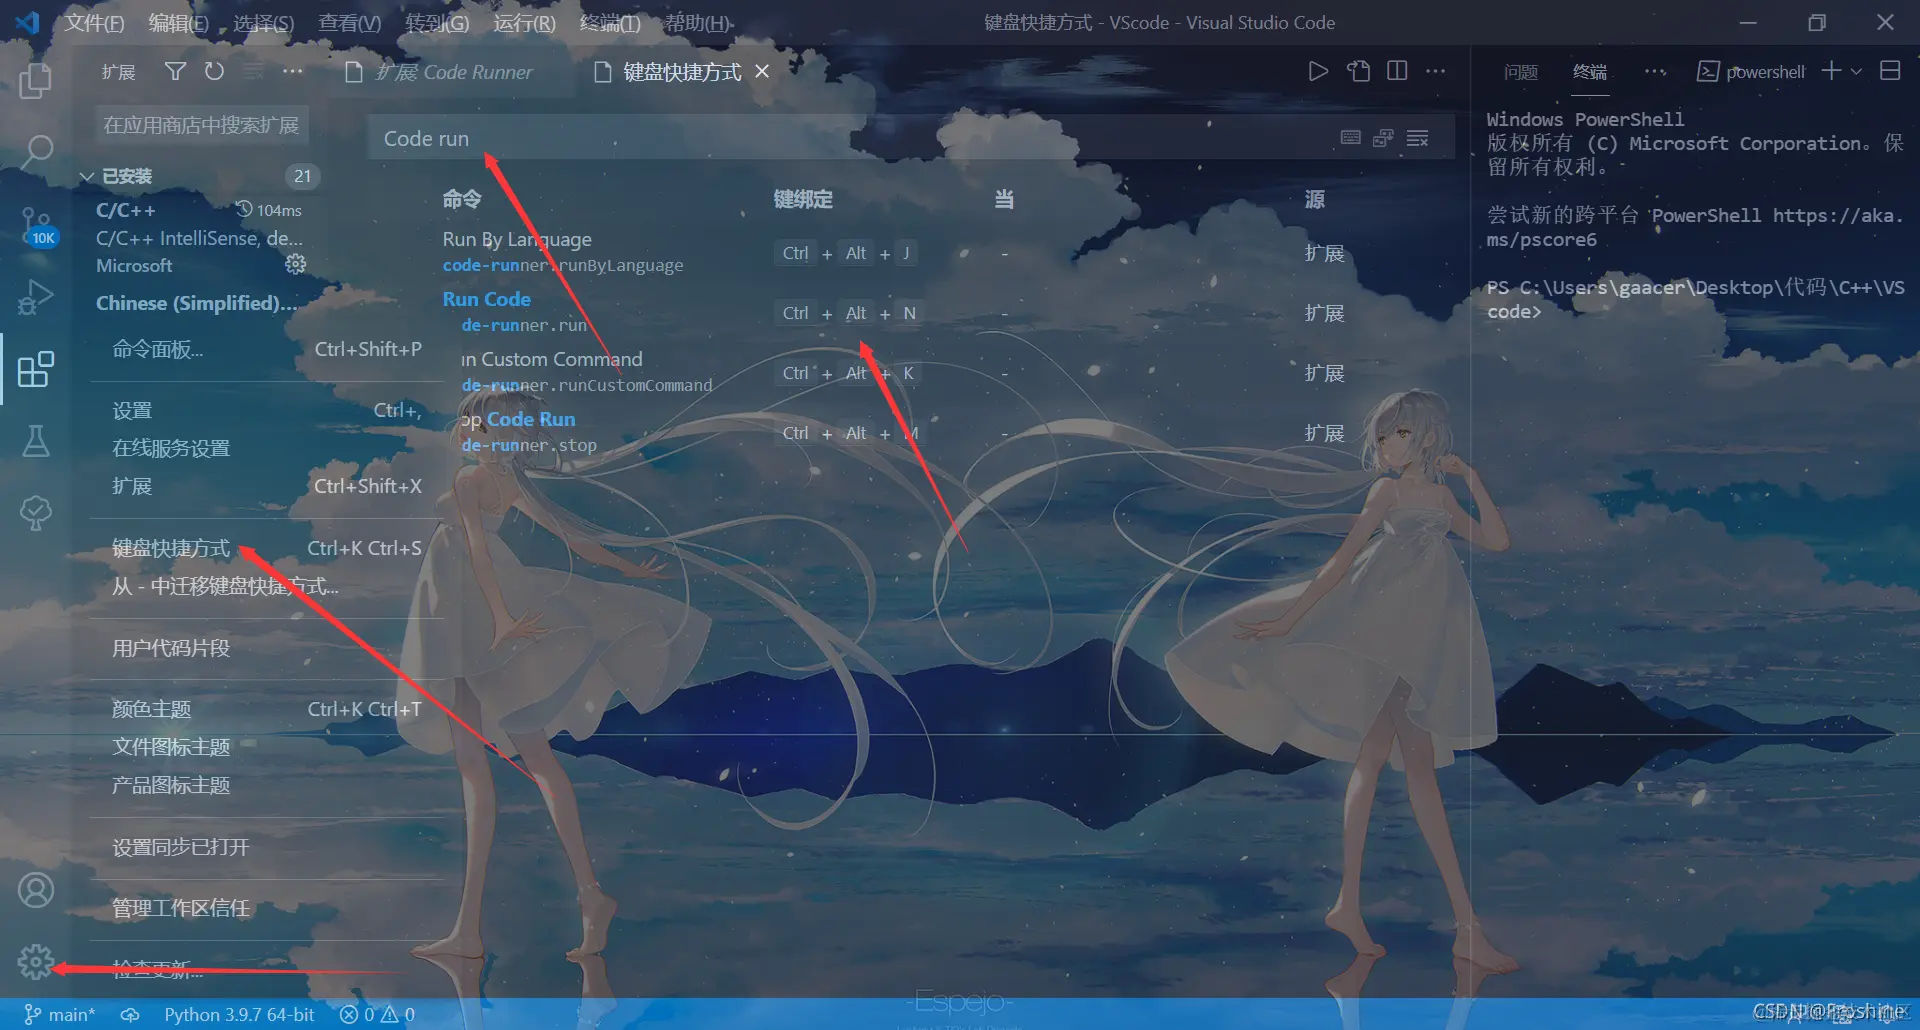Open the 运行(R) menu
The image size is (1920, 1030).
524,23
